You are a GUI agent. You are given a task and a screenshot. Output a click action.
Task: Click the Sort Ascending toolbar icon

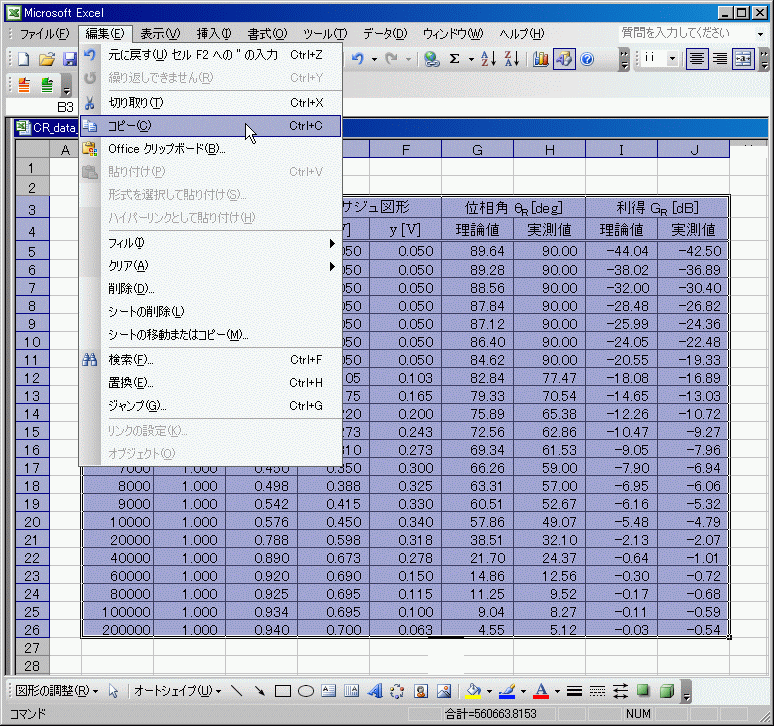[x=488, y=59]
